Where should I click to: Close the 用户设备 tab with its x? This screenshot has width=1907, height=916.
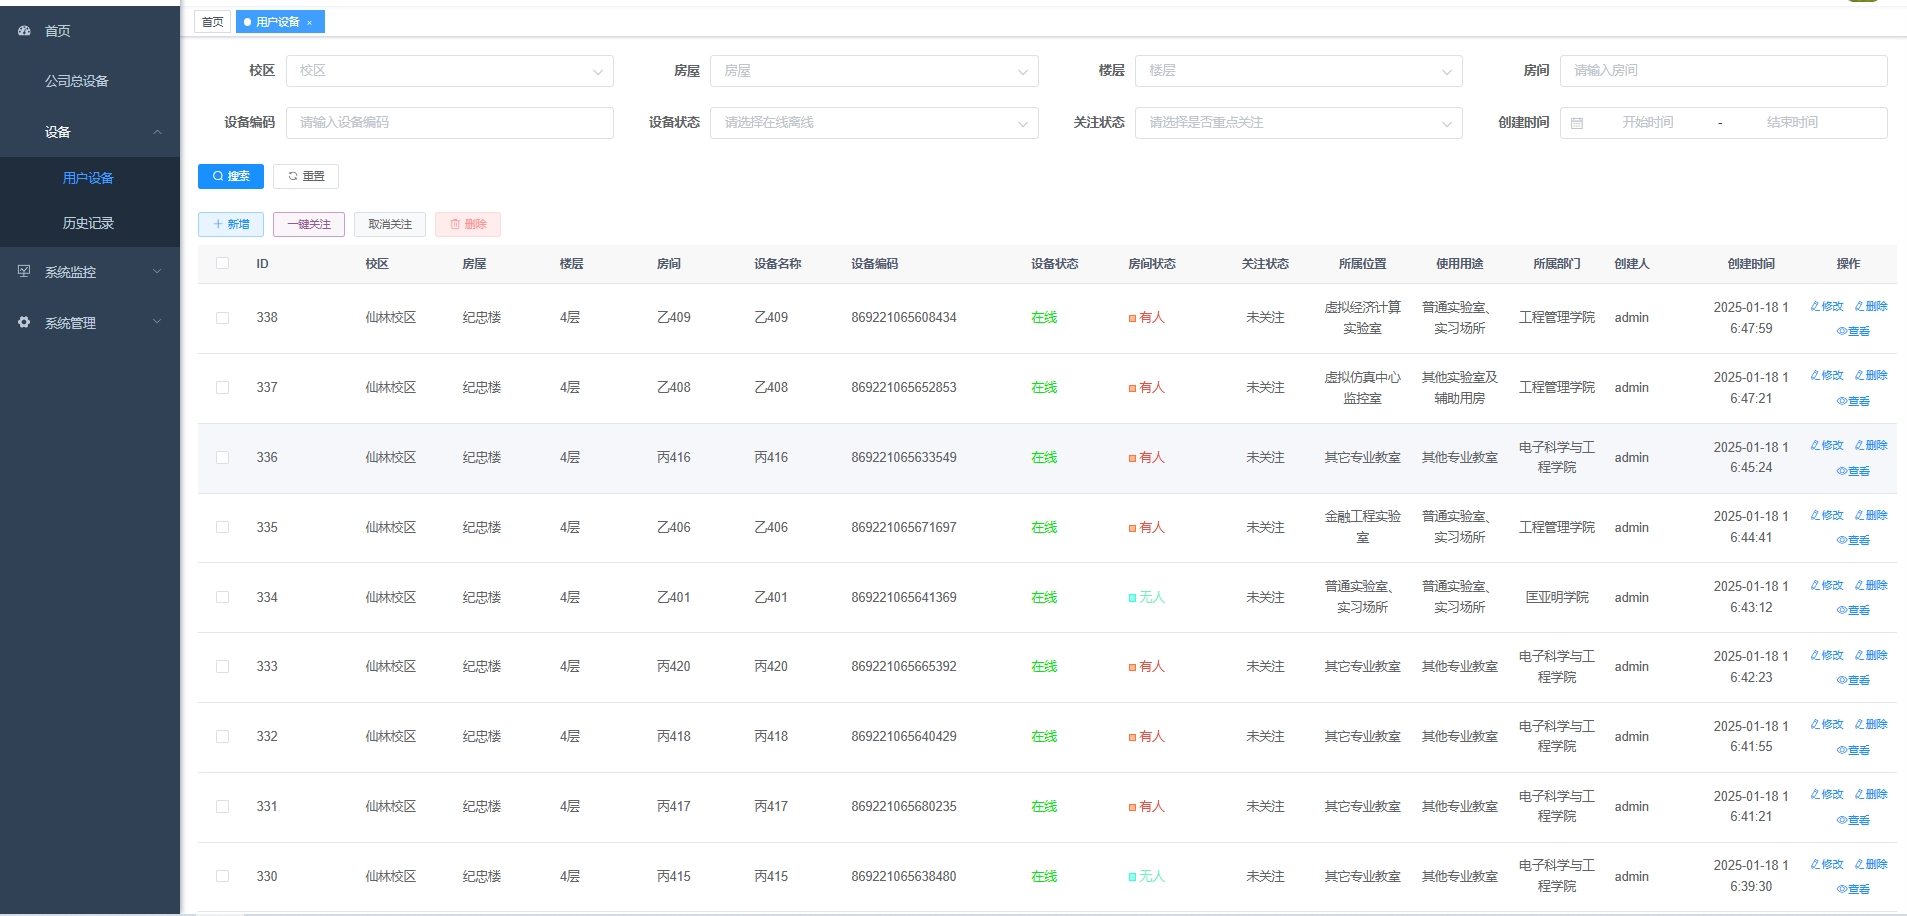pos(310,22)
